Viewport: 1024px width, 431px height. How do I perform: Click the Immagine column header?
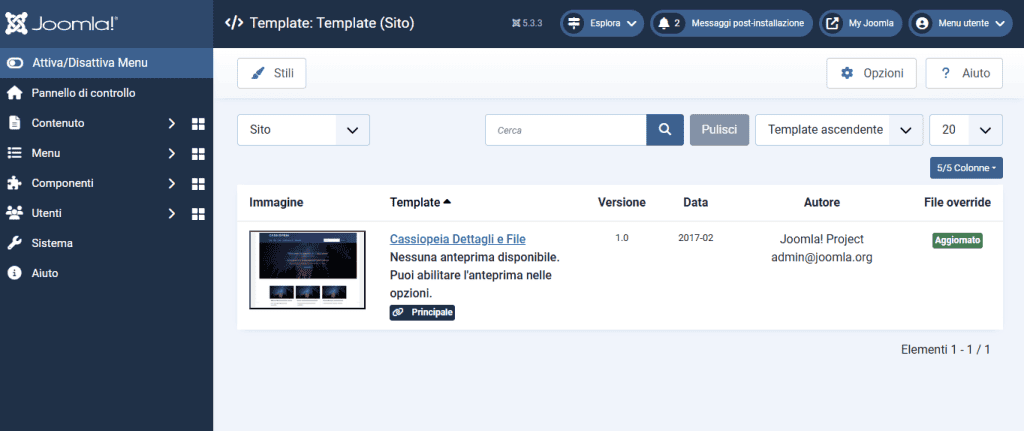click(x=276, y=202)
